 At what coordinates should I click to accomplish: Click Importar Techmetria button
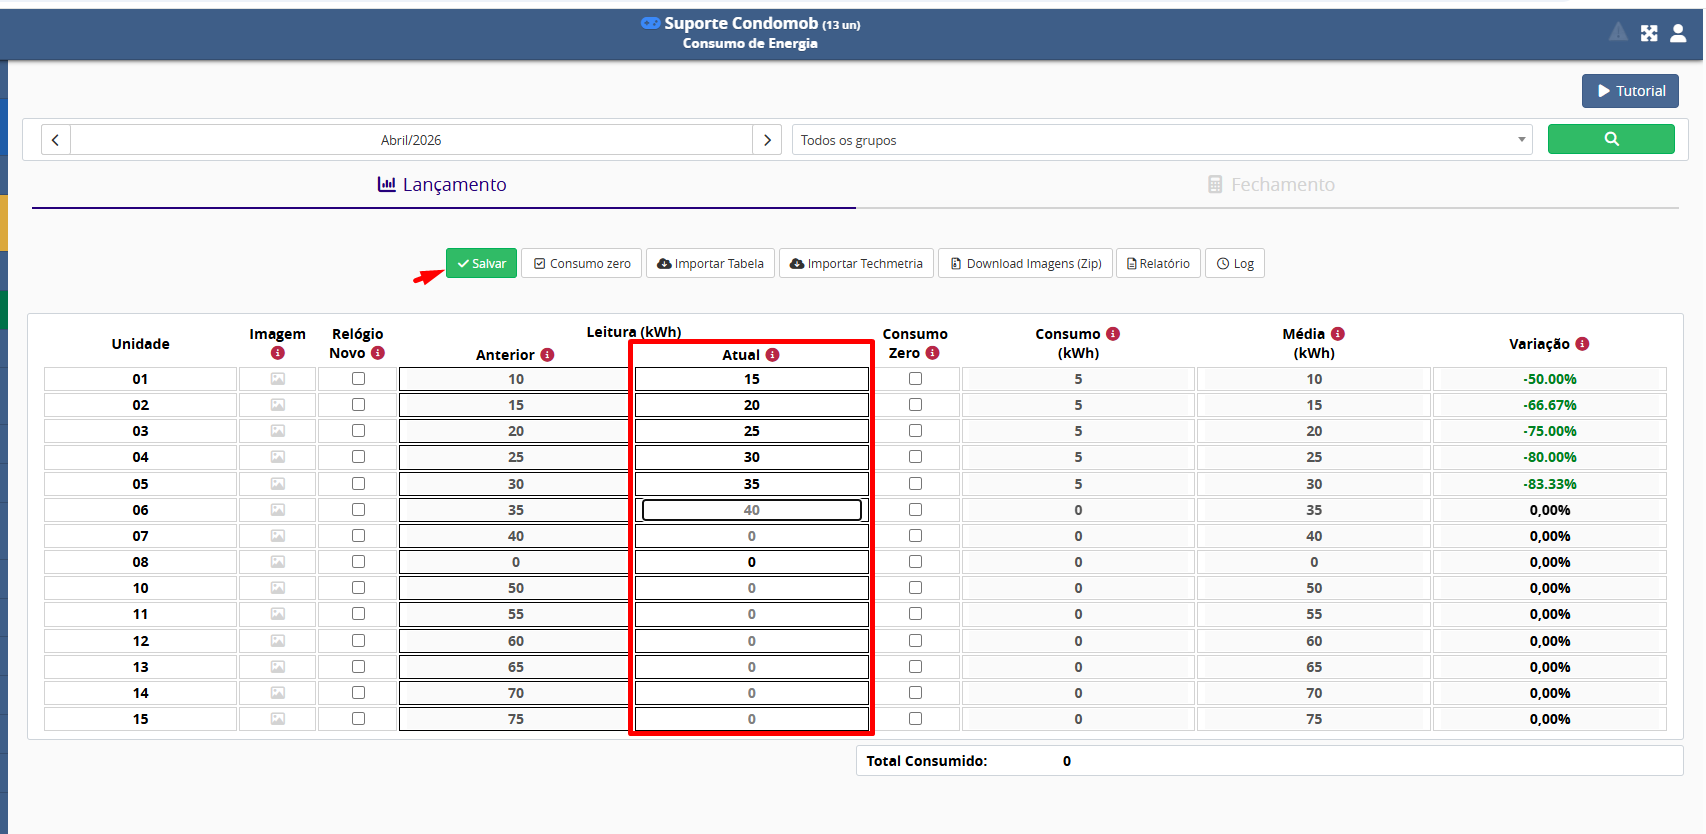pyautogui.click(x=856, y=263)
